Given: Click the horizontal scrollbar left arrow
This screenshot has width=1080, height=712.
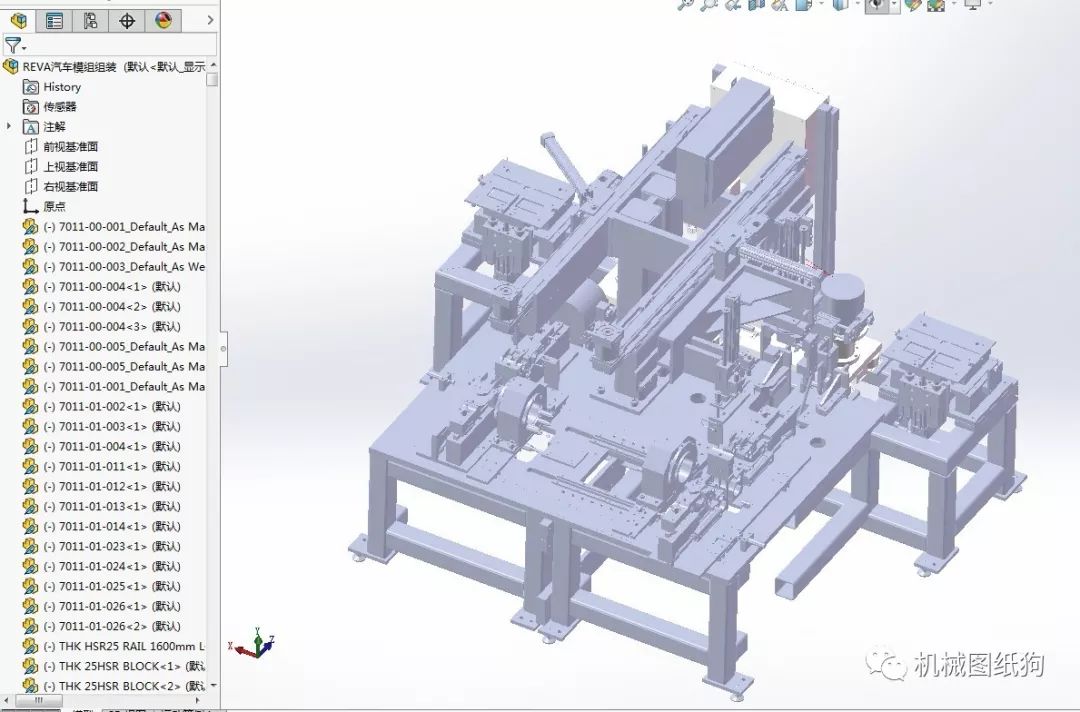Looking at the screenshot, I should 5,700.
